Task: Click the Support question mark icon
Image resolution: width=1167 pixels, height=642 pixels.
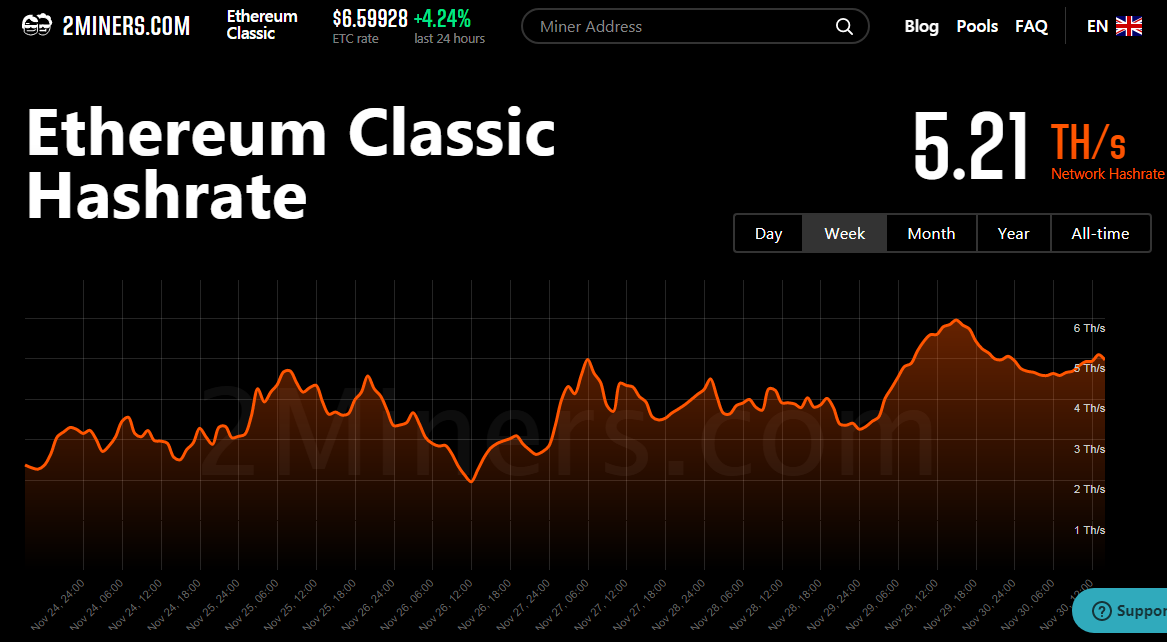Action: (1102, 611)
